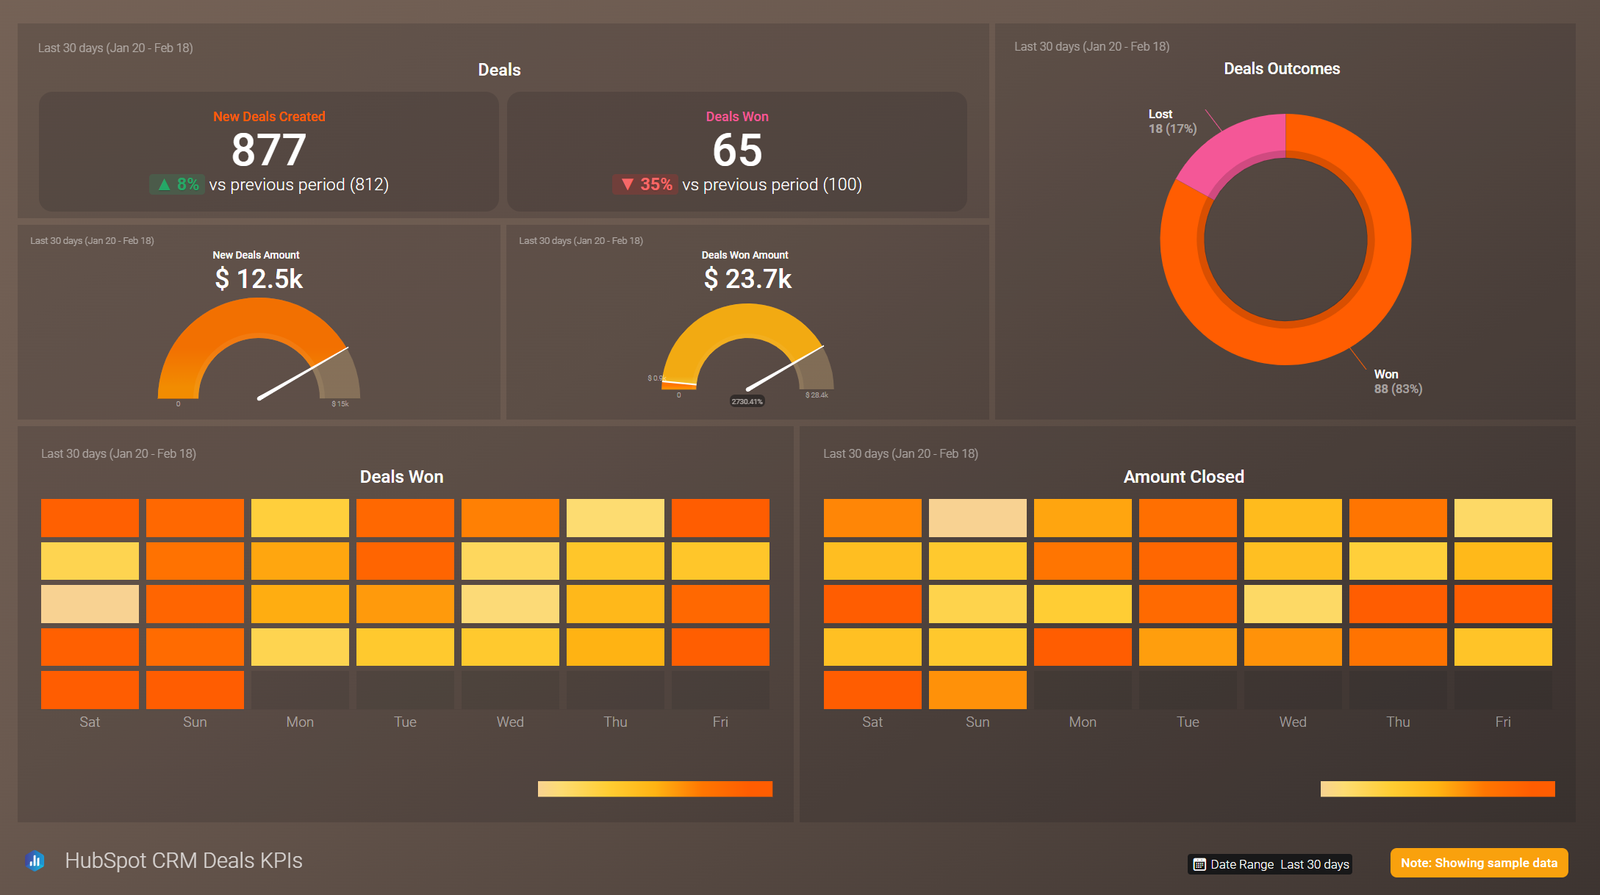This screenshot has height=895, width=1600.
Task: Click the Amount Closed heatmap gradient legend
Action: (x=1437, y=789)
